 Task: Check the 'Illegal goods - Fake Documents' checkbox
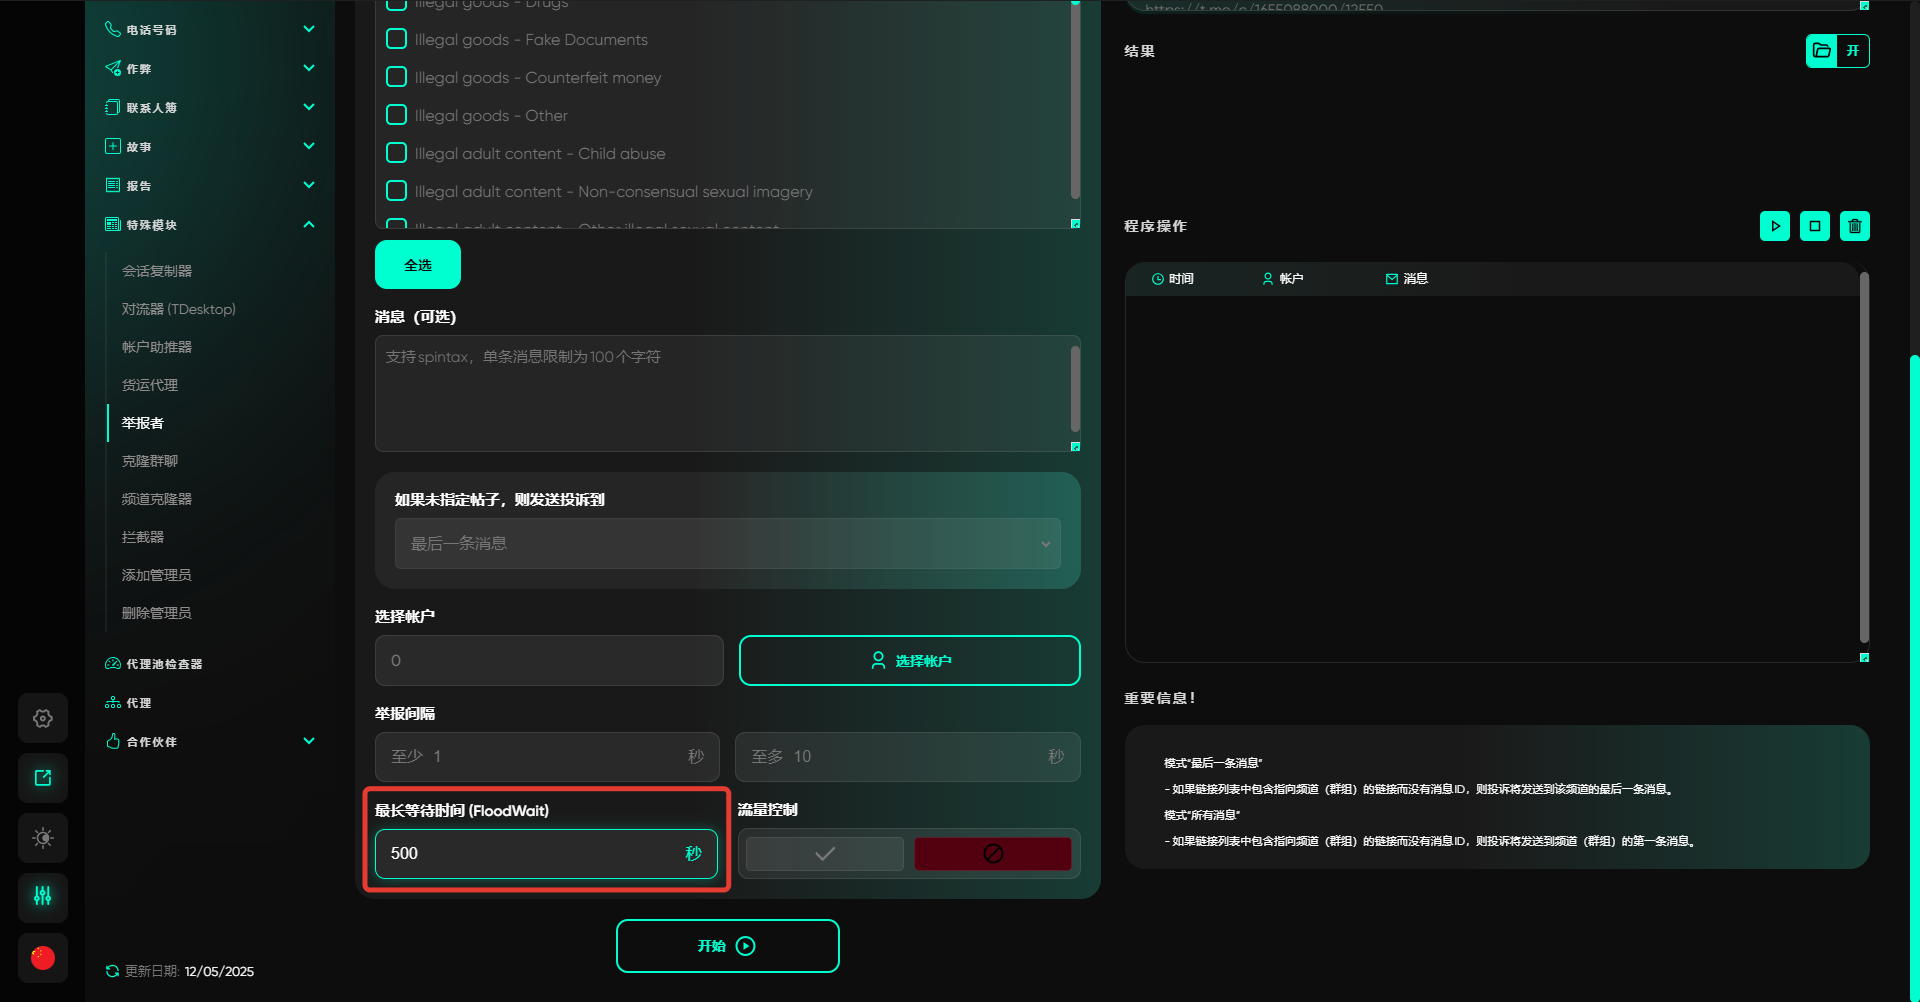397,39
